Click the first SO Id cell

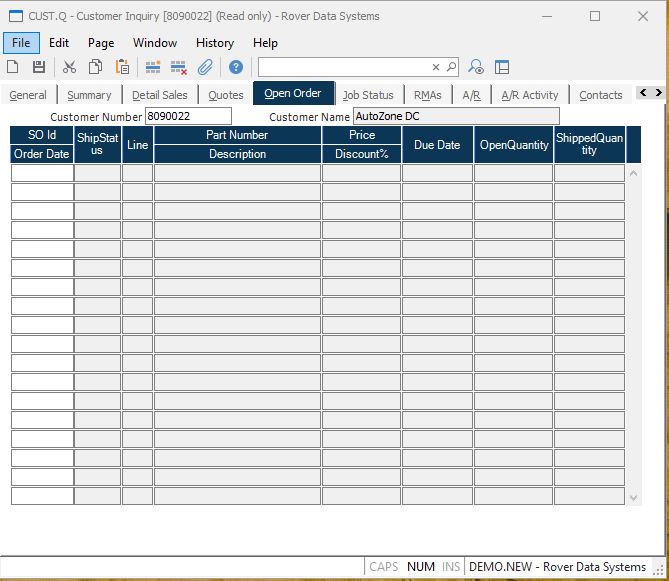[x=42, y=173]
